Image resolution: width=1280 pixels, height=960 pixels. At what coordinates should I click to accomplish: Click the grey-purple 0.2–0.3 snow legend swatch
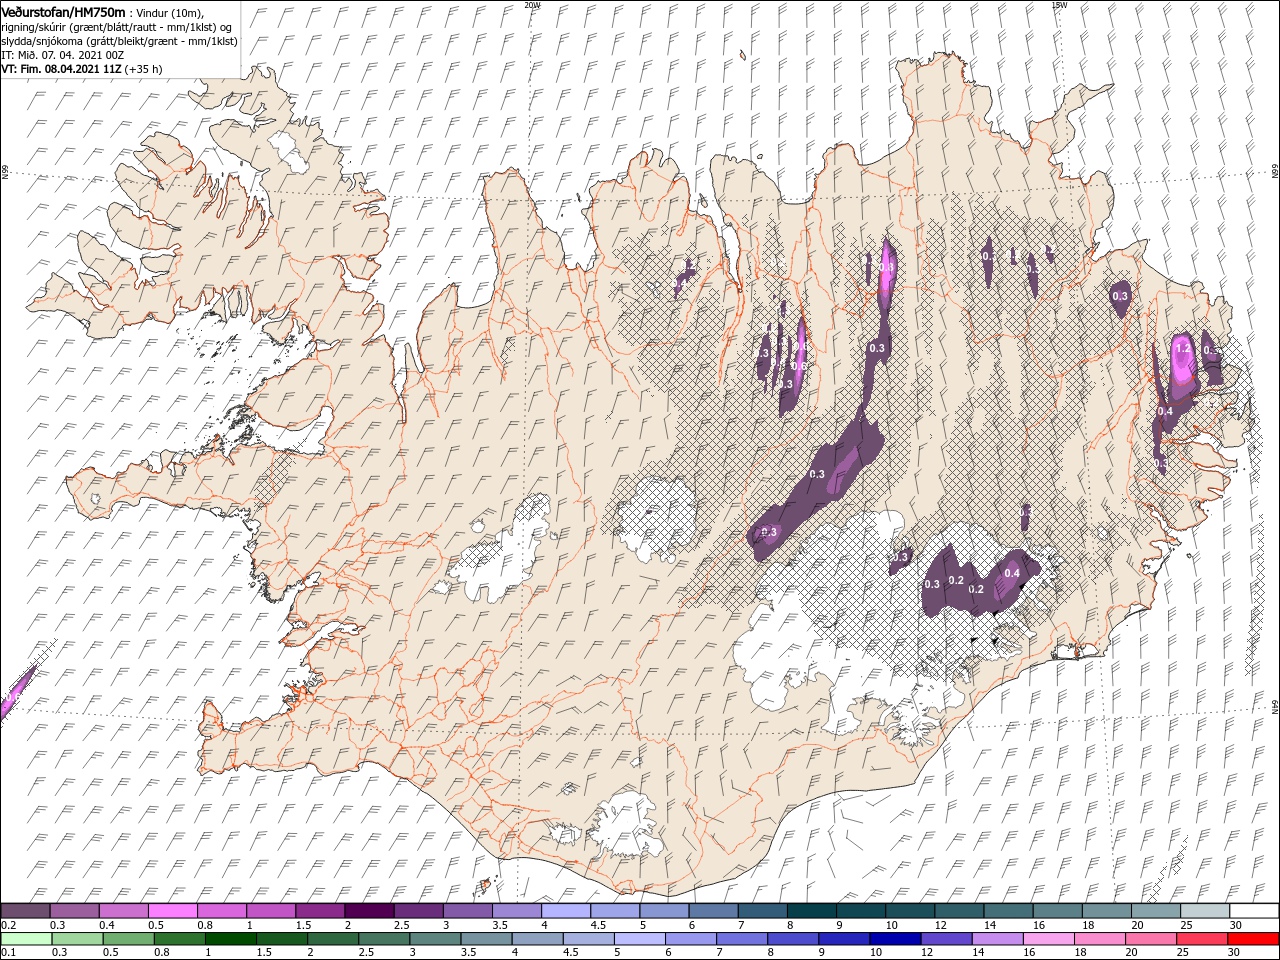[25, 911]
